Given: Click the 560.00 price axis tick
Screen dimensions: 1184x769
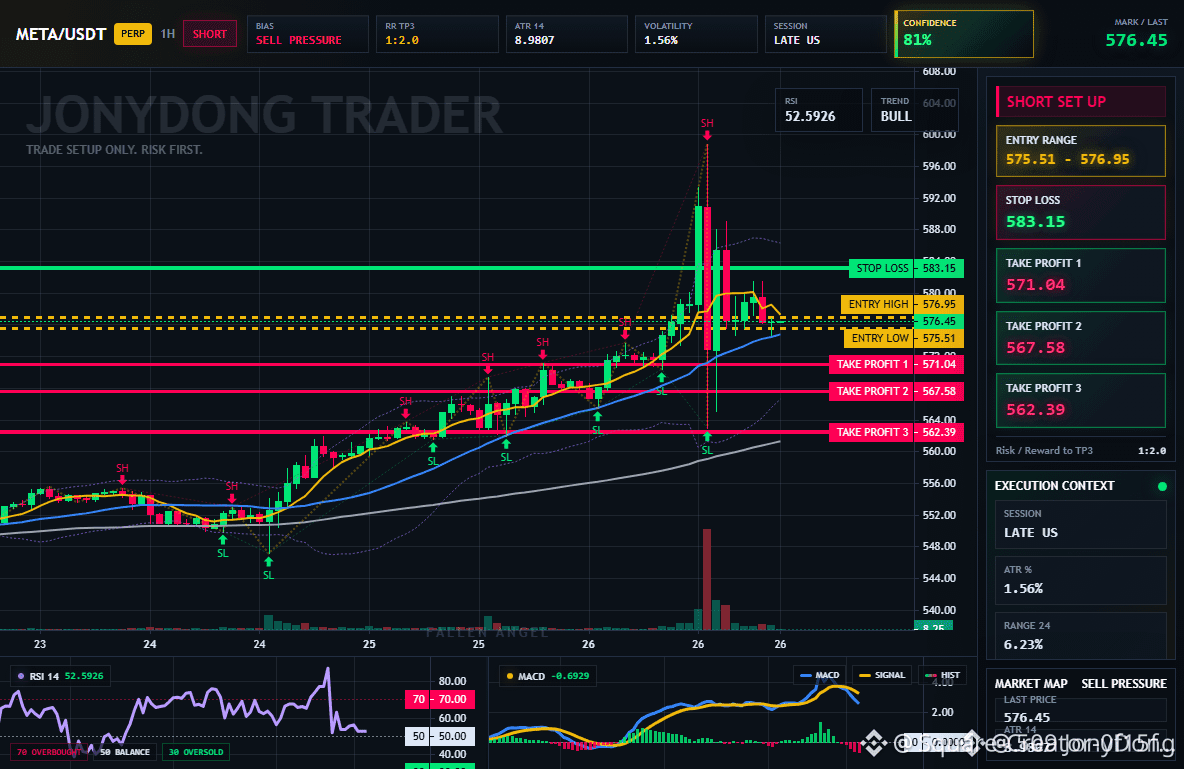Looking at the screenshot, I should (939, 452).
